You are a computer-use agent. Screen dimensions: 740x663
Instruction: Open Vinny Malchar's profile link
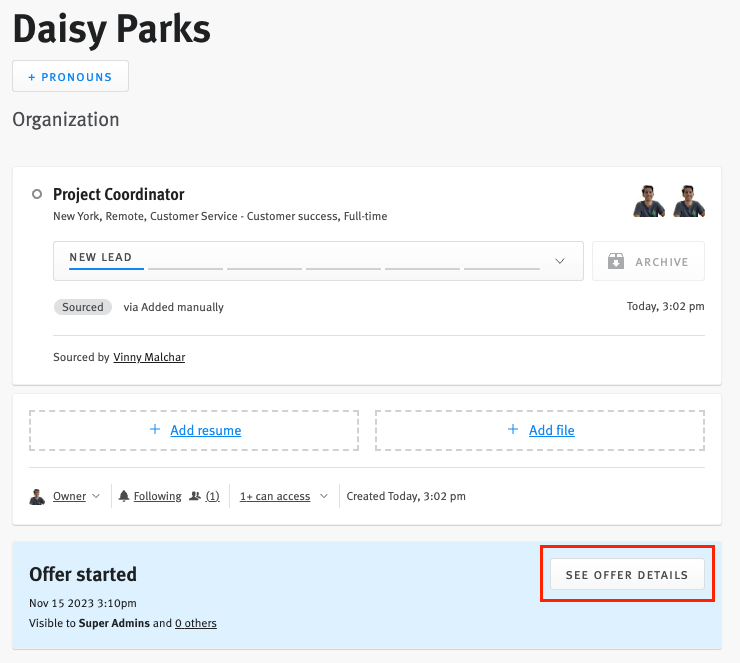pyautogui.click(x=149, y=357)
